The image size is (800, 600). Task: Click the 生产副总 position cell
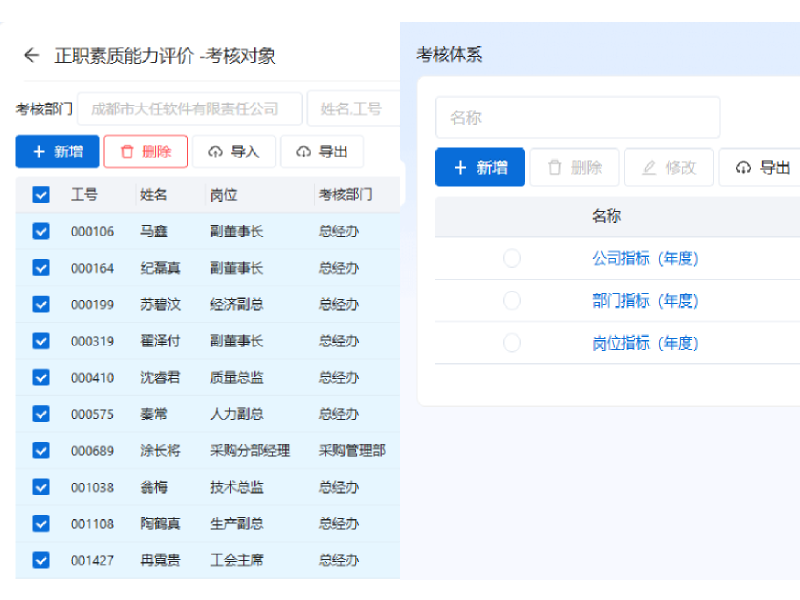click(237, 523)
